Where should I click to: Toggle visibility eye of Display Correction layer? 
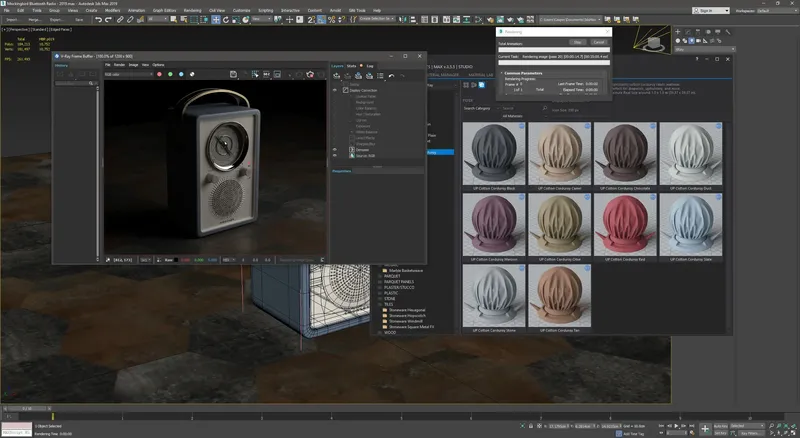click(x=335, y=90)
